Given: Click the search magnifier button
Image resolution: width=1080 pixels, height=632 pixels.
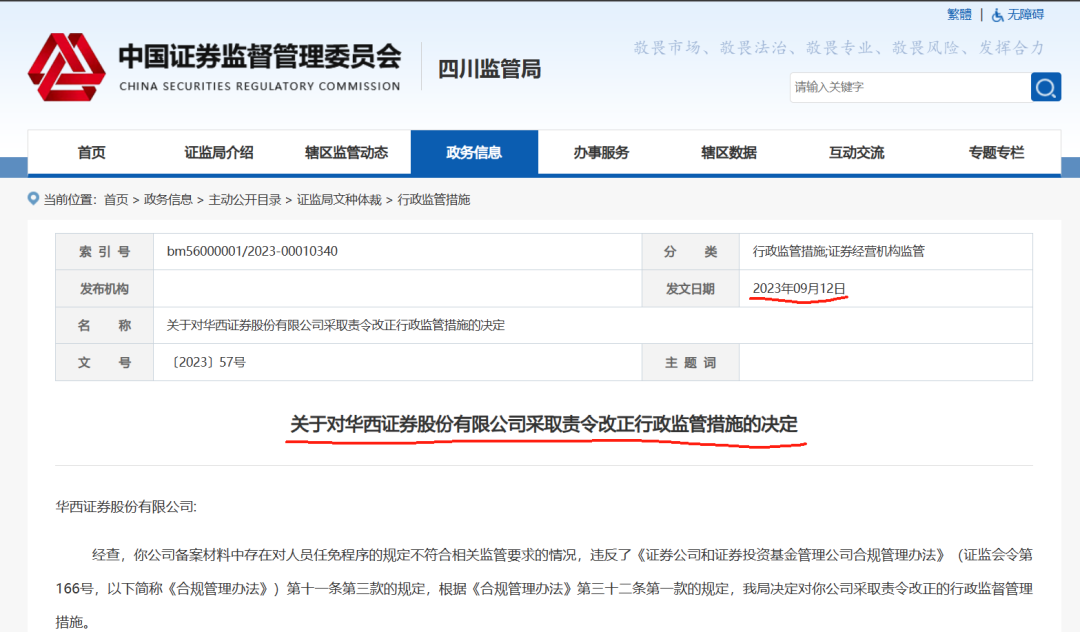Looking at the screenshot, I should (1046, 87).
